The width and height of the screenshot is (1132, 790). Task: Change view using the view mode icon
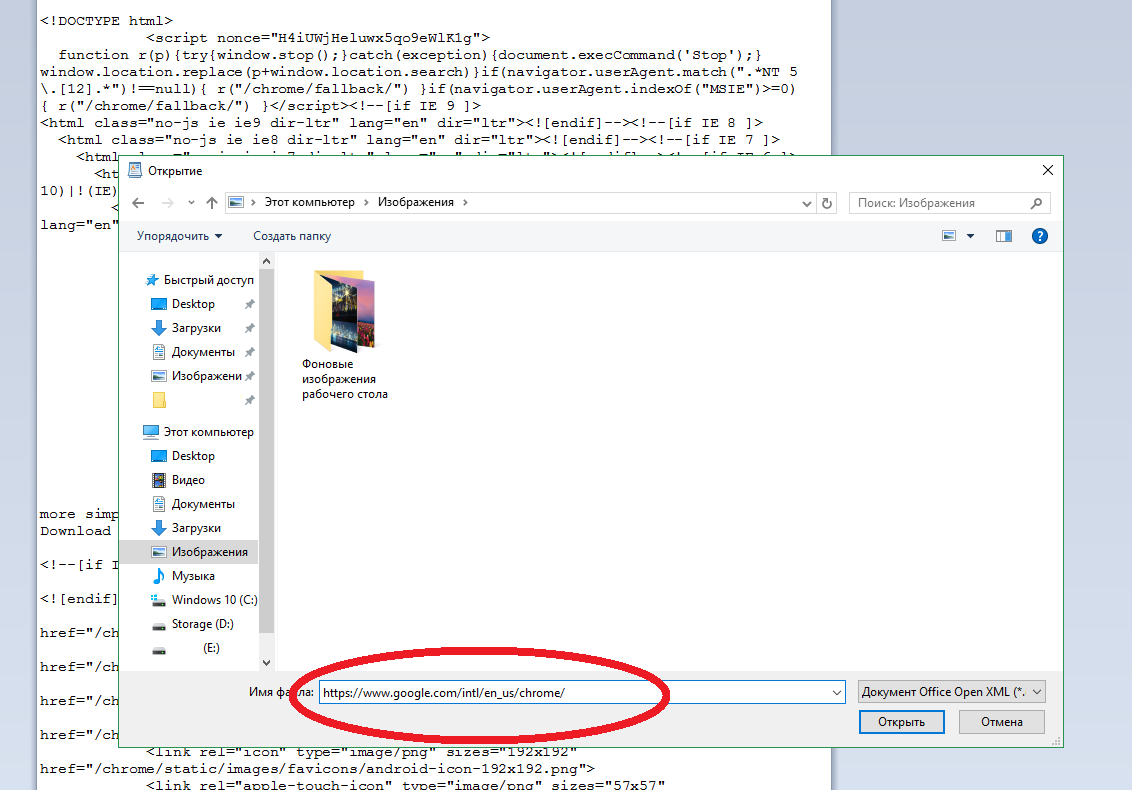coord(949,236)
